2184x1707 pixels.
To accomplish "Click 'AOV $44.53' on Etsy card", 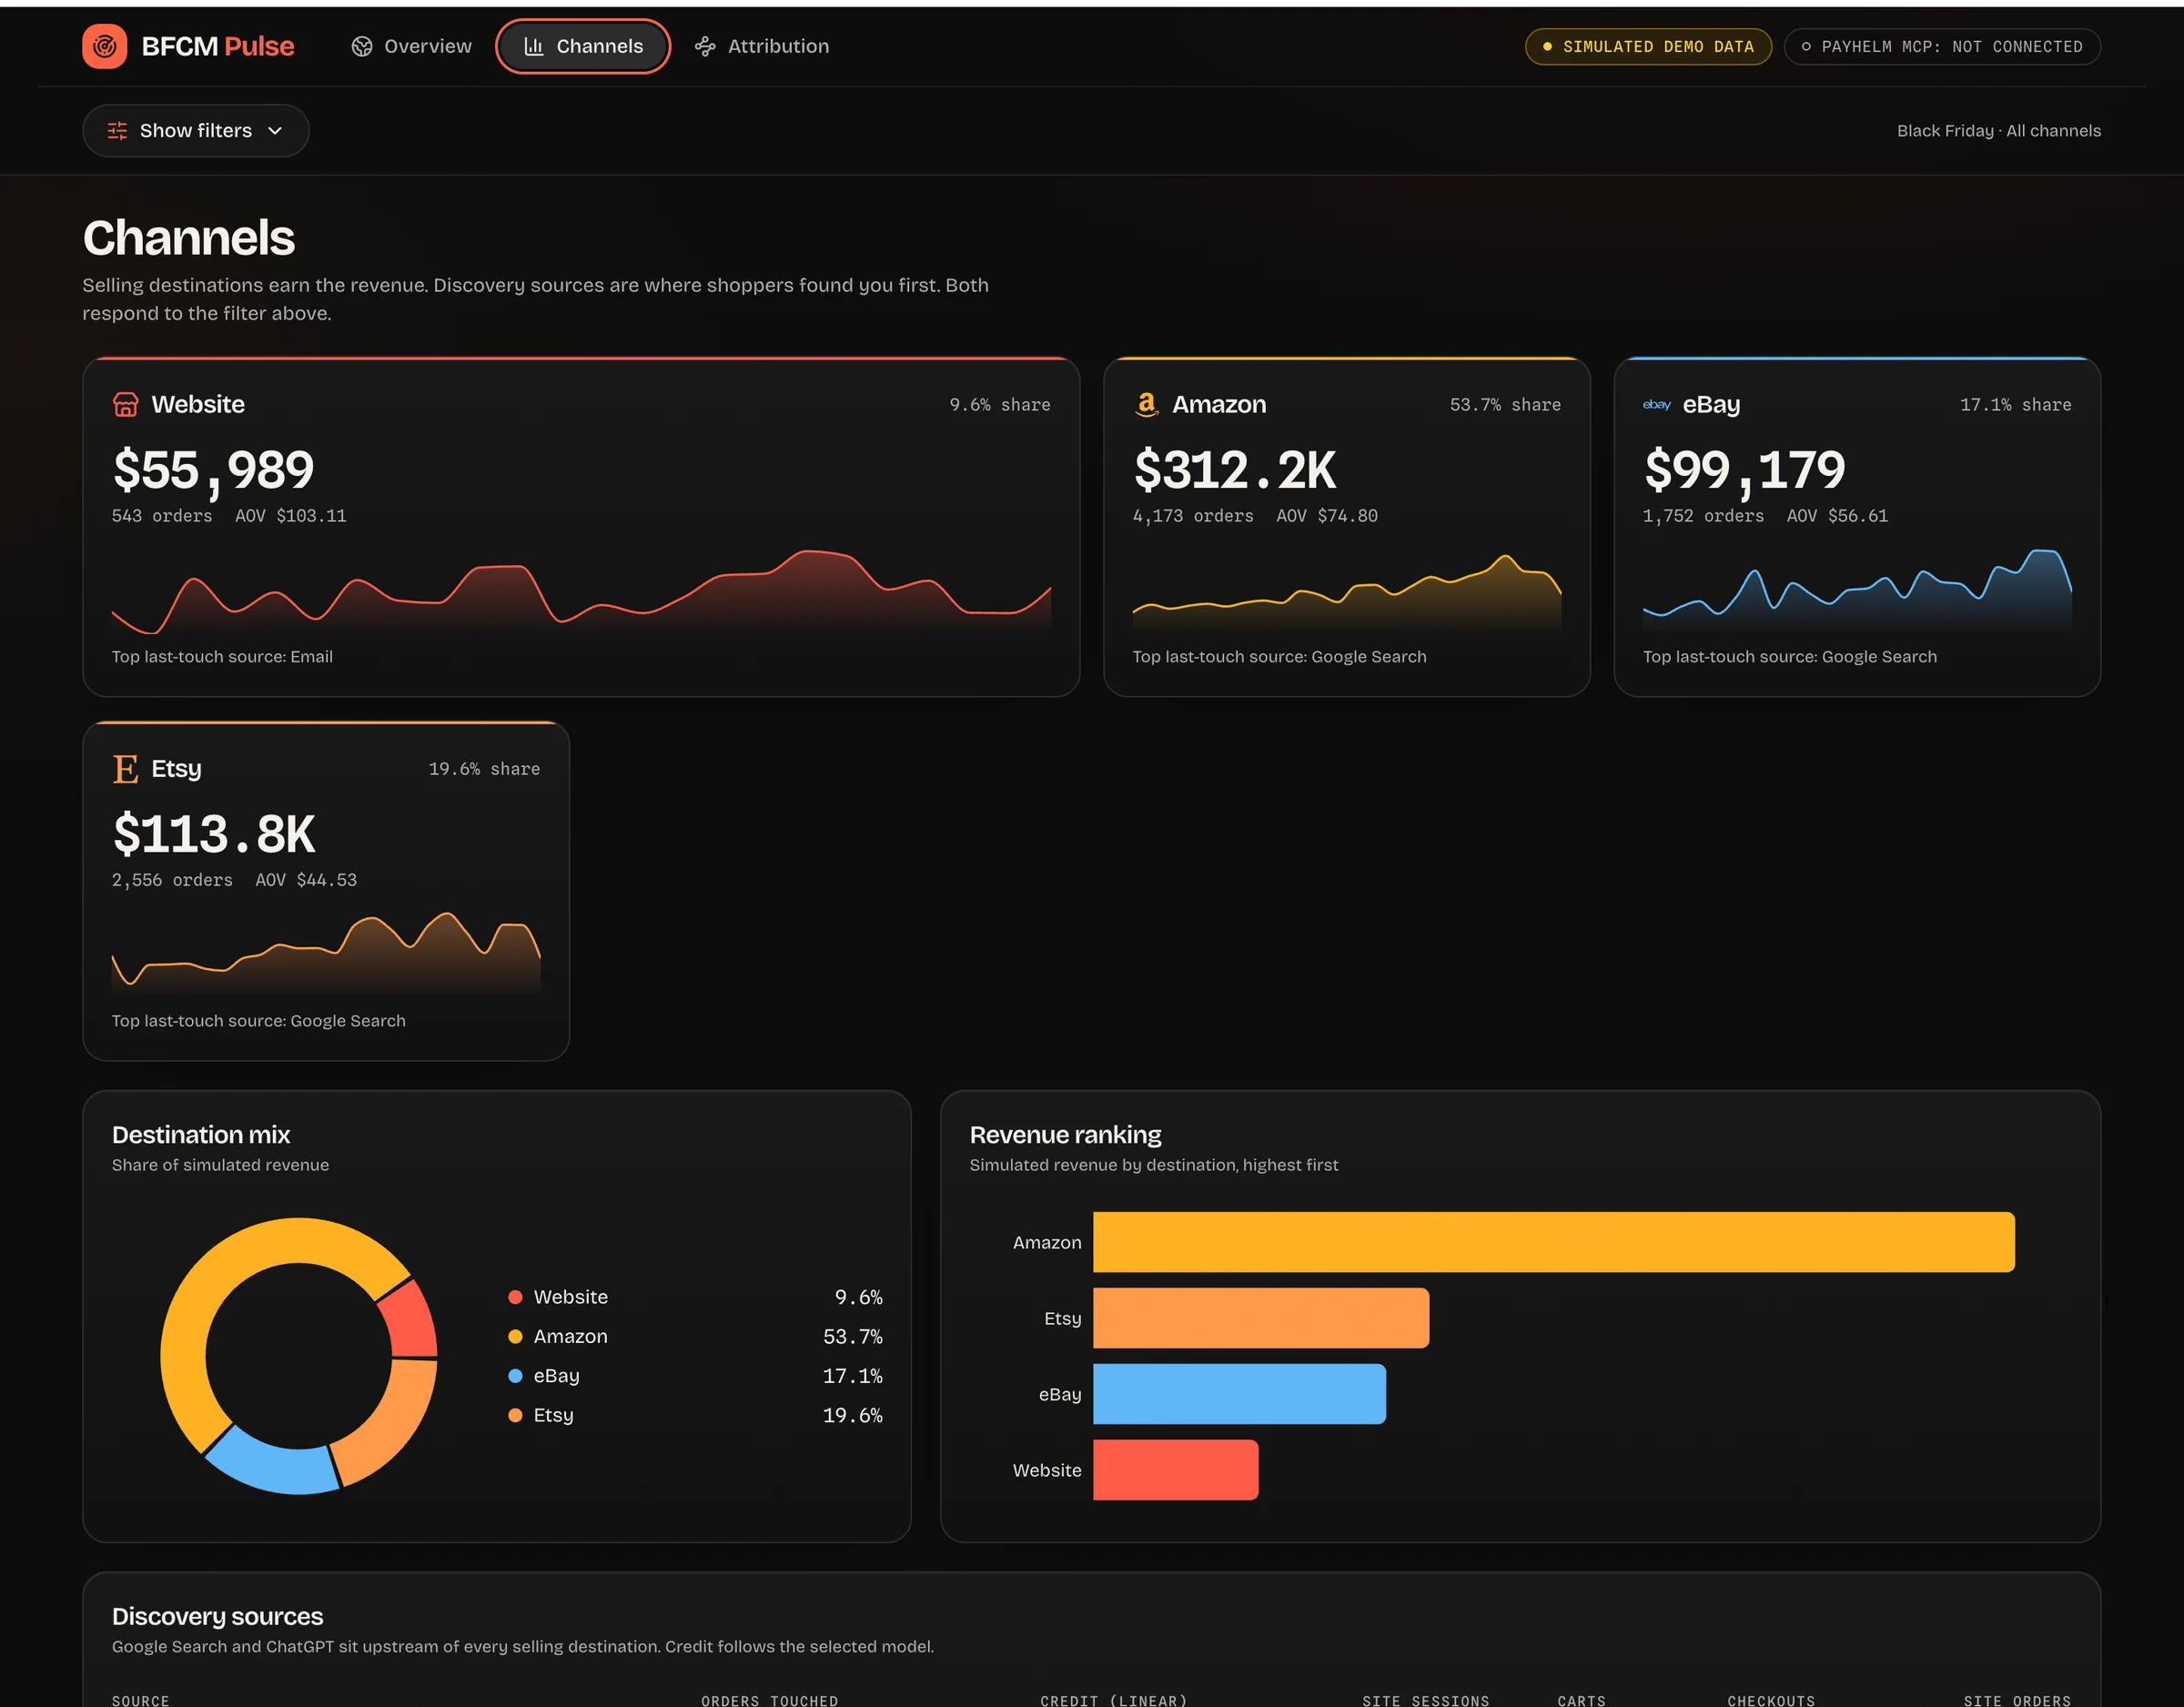I will pos(306,880).
